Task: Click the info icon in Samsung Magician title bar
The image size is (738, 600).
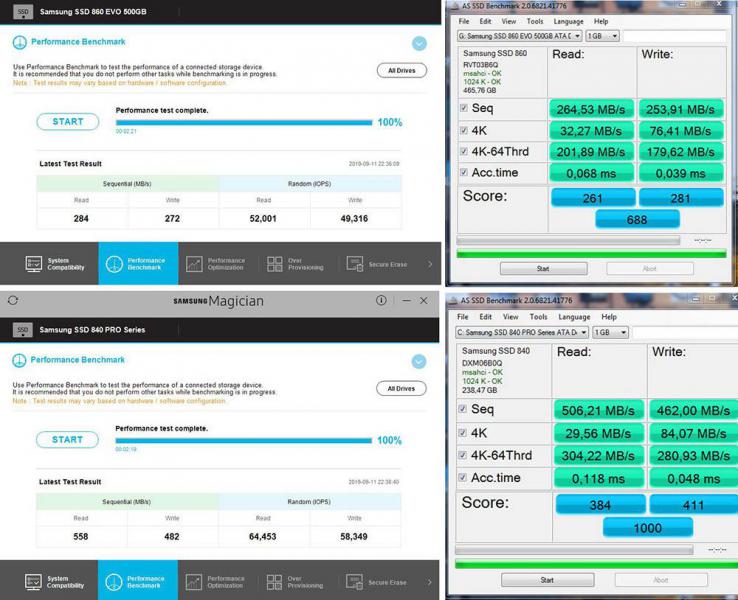Action: pyautogui.click(x=381, y=300)
